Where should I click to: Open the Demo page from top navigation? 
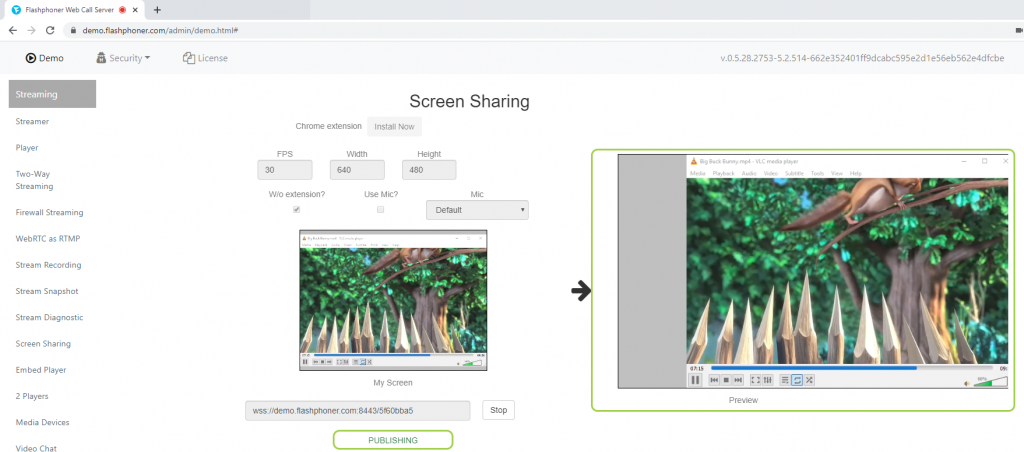44,58
